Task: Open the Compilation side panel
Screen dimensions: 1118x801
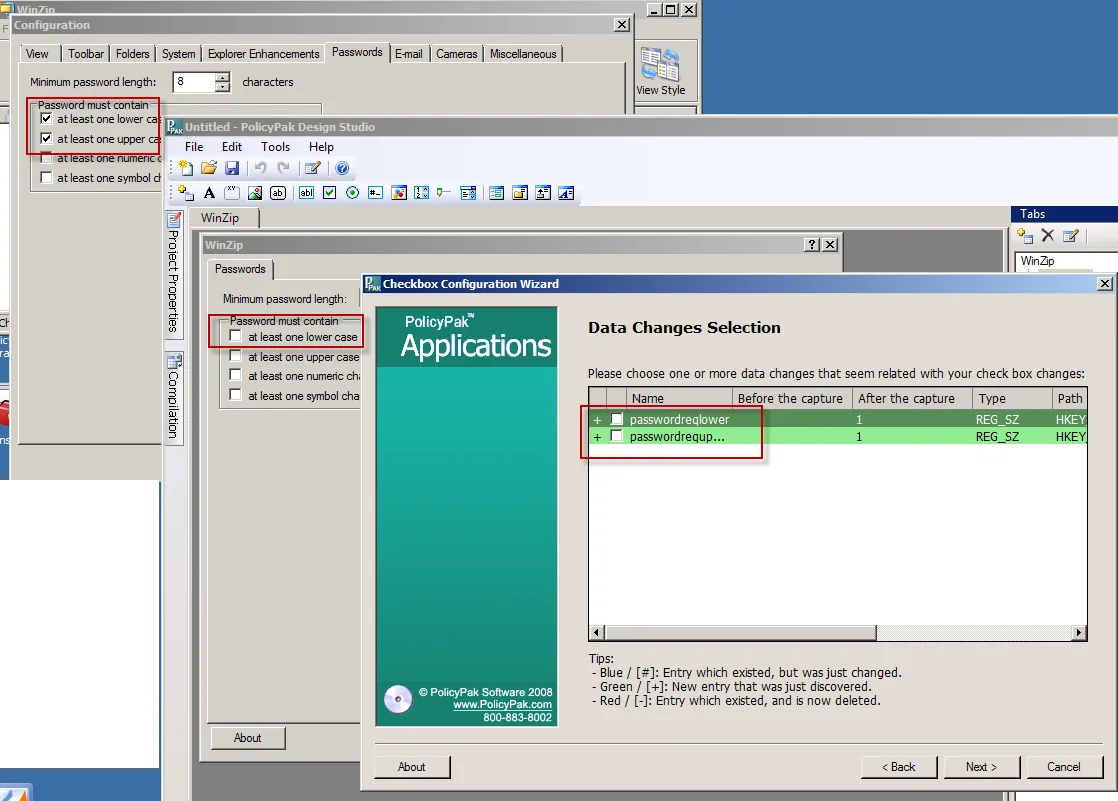Action: coord(173,397)
